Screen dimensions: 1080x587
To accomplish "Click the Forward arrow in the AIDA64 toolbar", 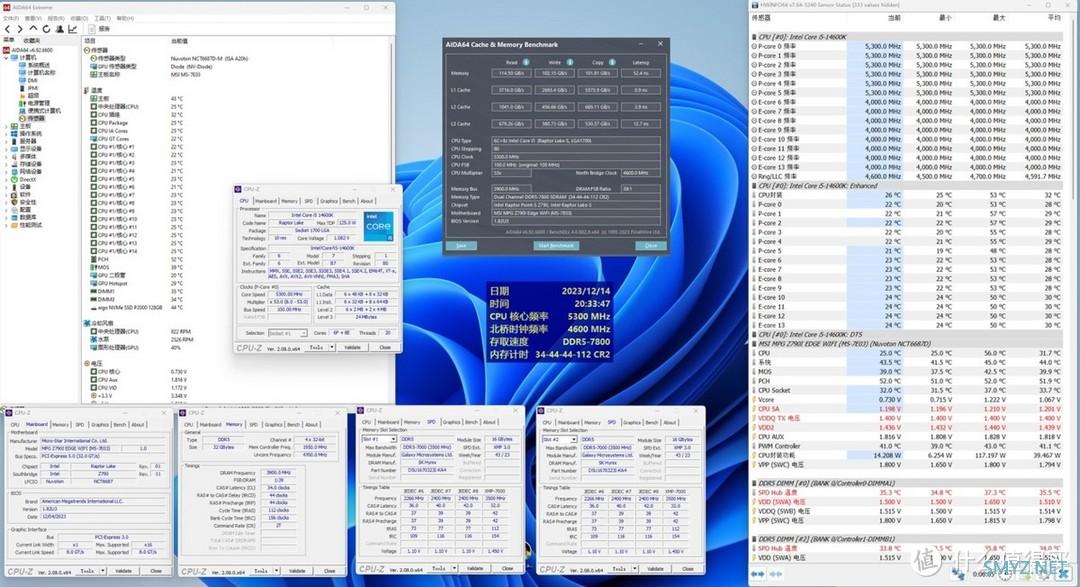I will click(20, 30).
